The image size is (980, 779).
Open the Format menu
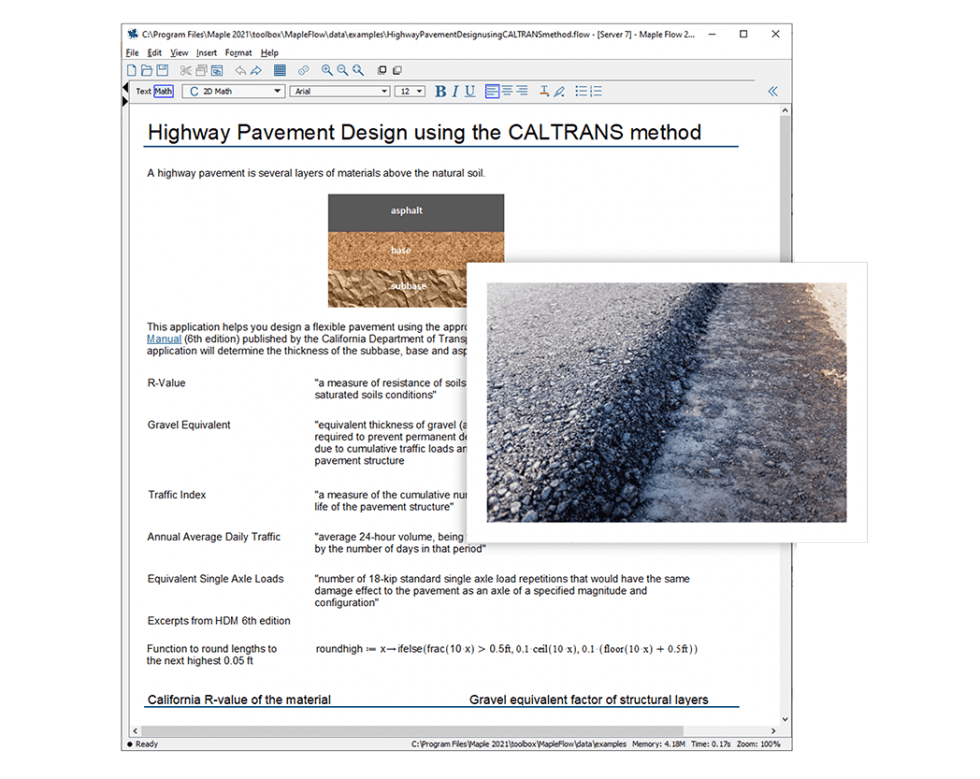pos(238,53)
